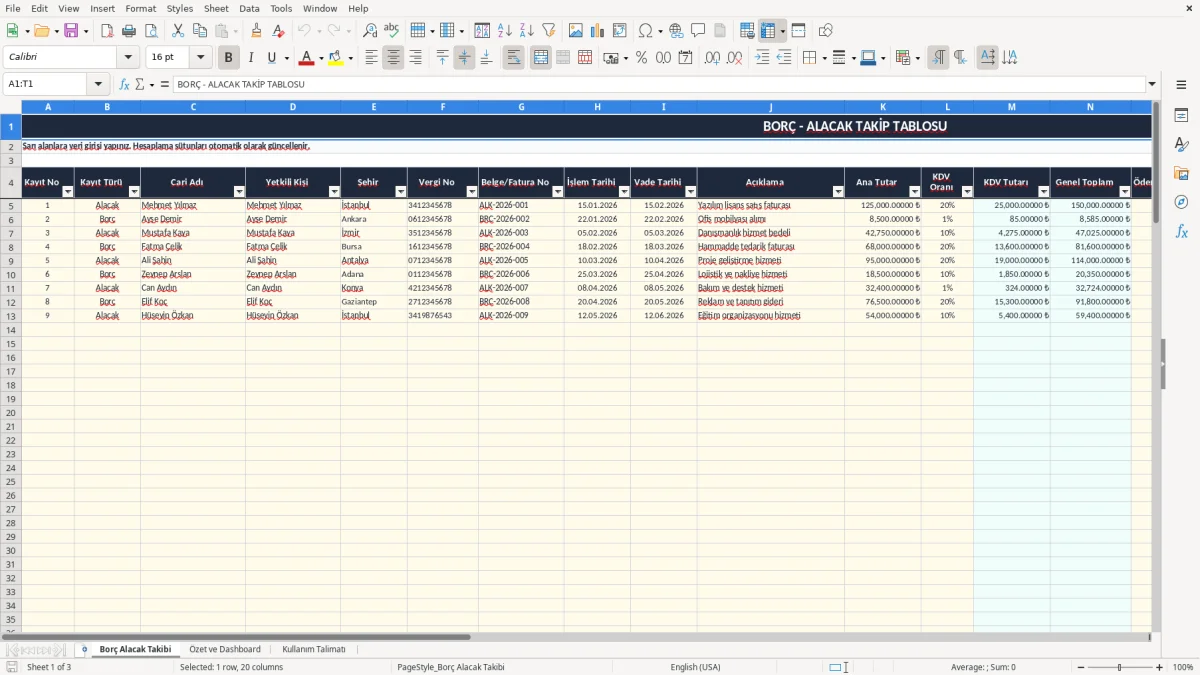Run the Spelling check icon
The height and width of the screenshot is (675, 1200).
point(392,31)
